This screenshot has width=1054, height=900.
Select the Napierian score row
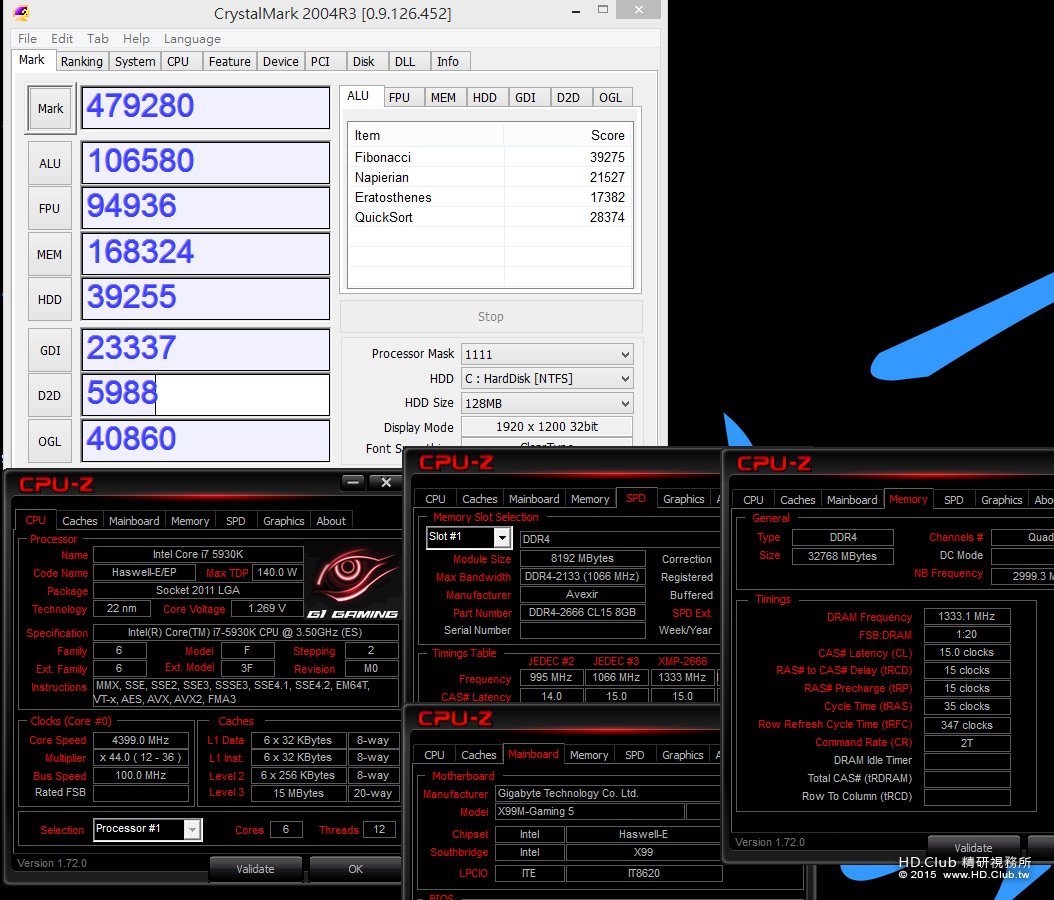490,177
